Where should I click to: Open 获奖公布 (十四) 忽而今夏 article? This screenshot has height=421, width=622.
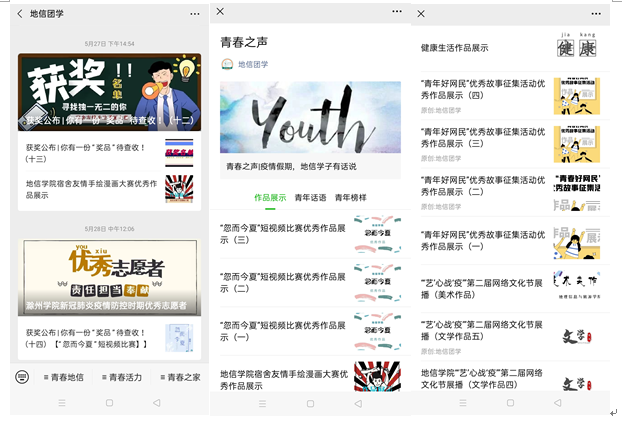tap(109, 338)
